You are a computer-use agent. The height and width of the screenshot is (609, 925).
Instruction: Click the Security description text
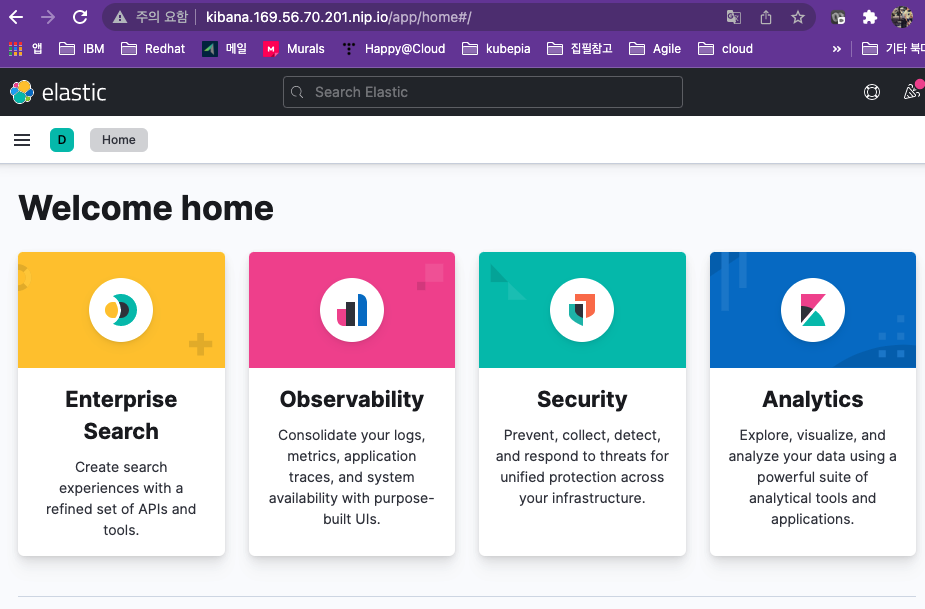point(582,466)
